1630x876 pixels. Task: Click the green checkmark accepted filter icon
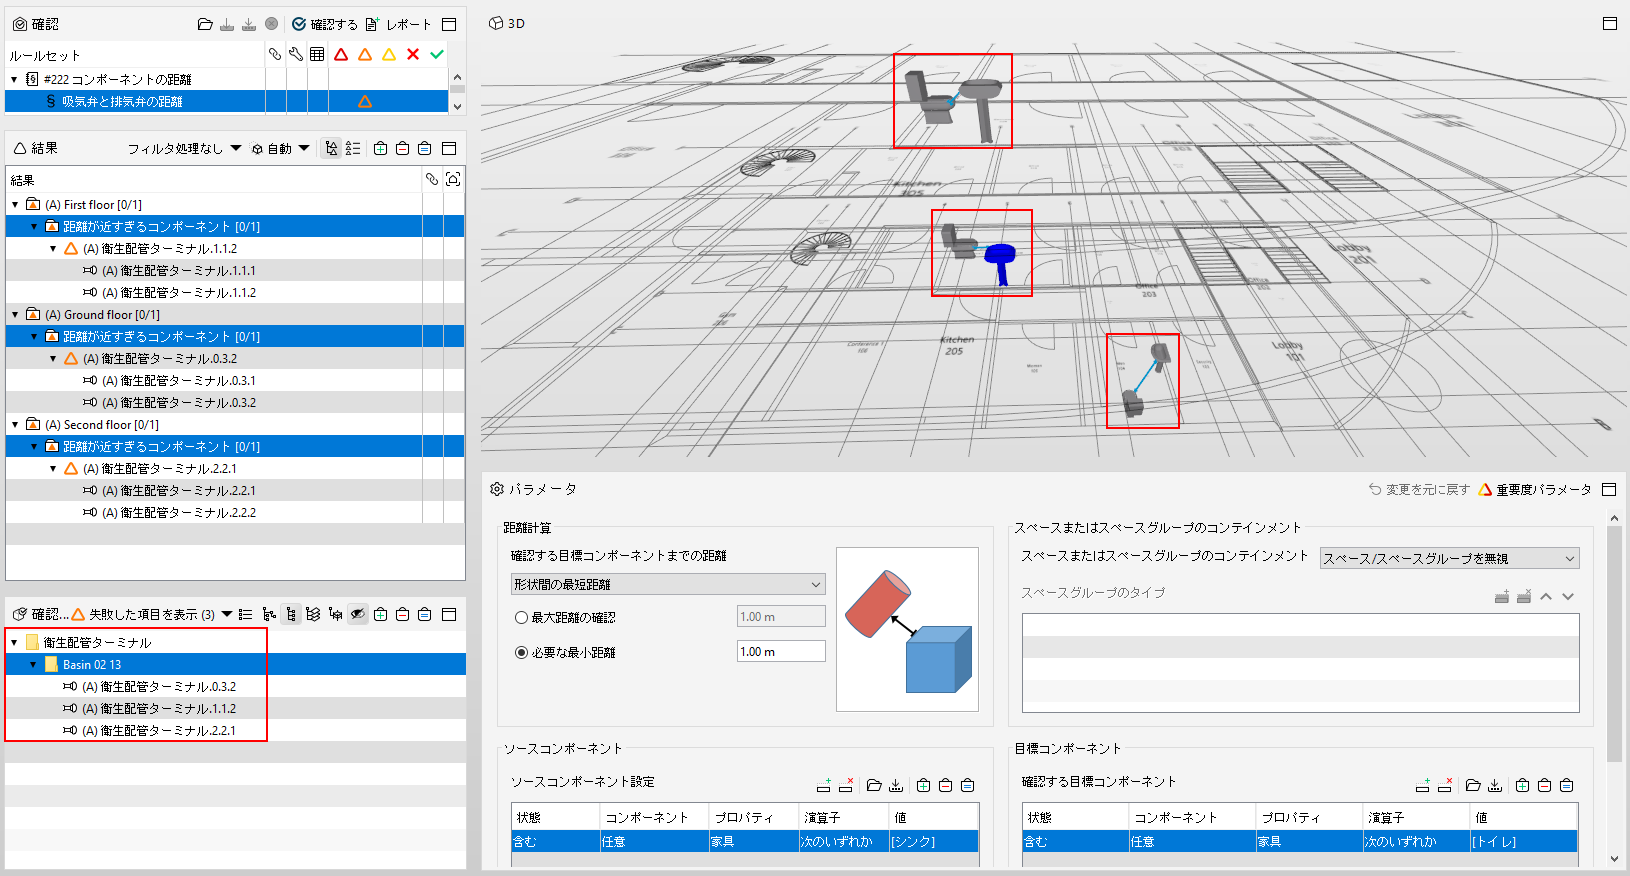click(x=437, y=54)
